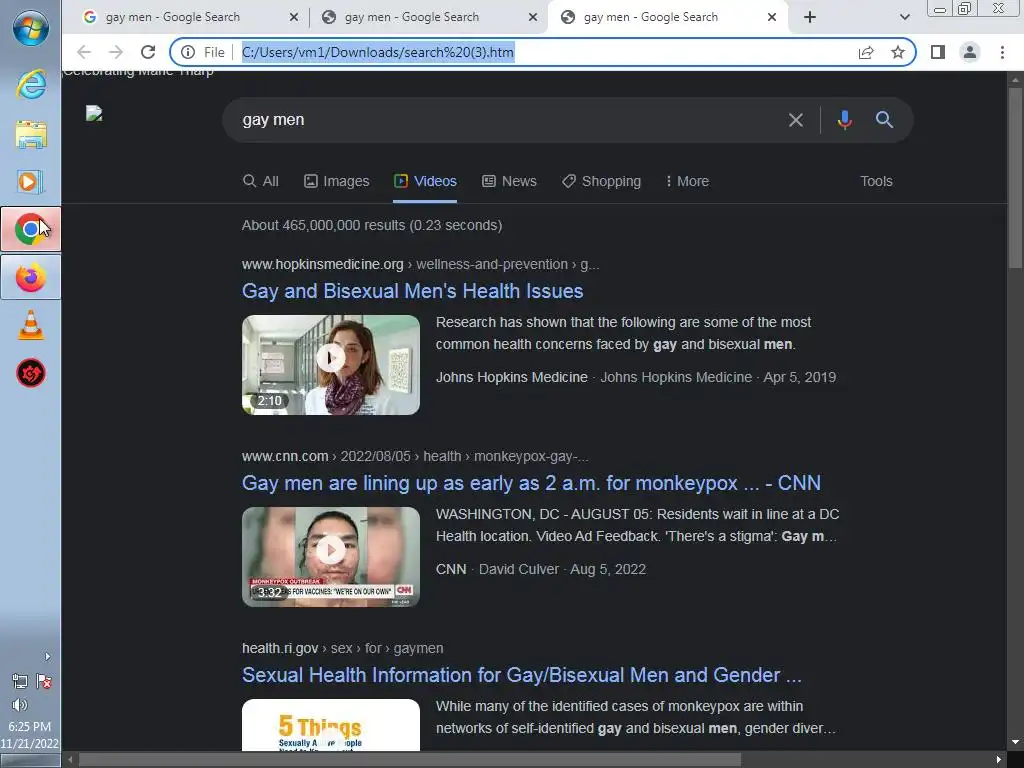Viewport: 1024px width, 768px height.
Task: Click the Windows Start orb
Action: pyautogui.click(x=31, y=28)
